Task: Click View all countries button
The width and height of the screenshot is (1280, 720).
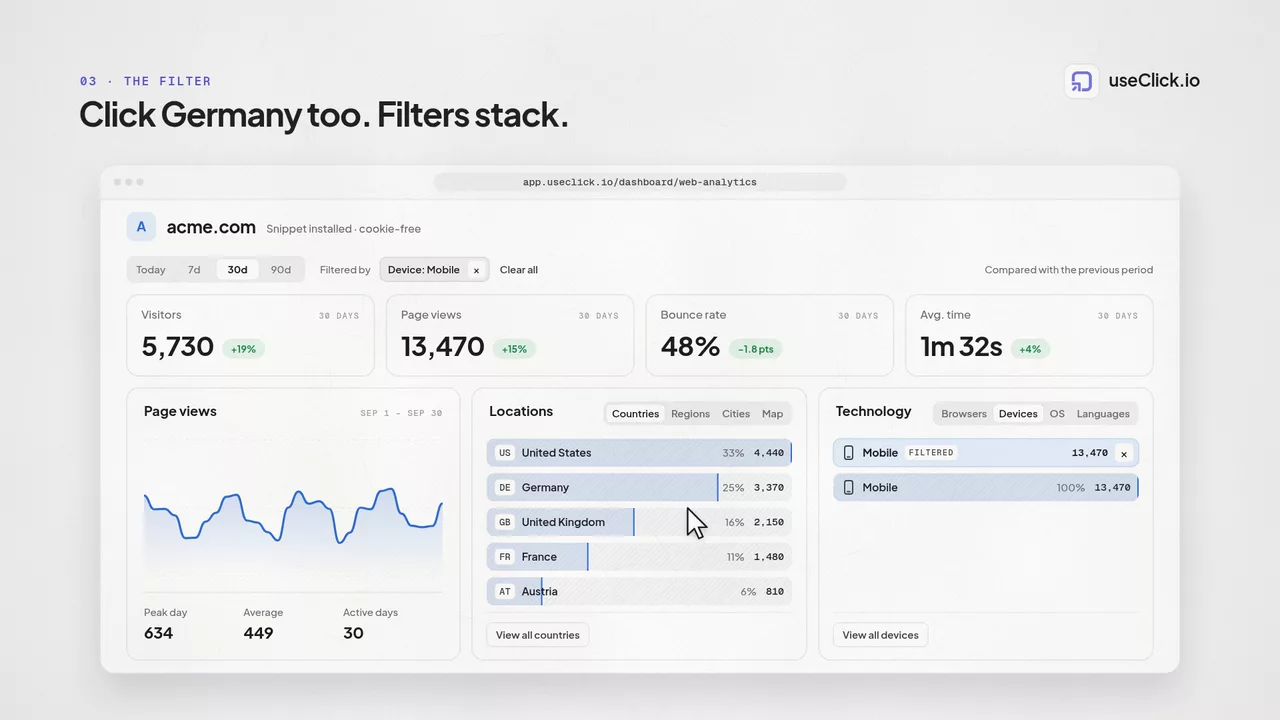Action: [538, 635]
